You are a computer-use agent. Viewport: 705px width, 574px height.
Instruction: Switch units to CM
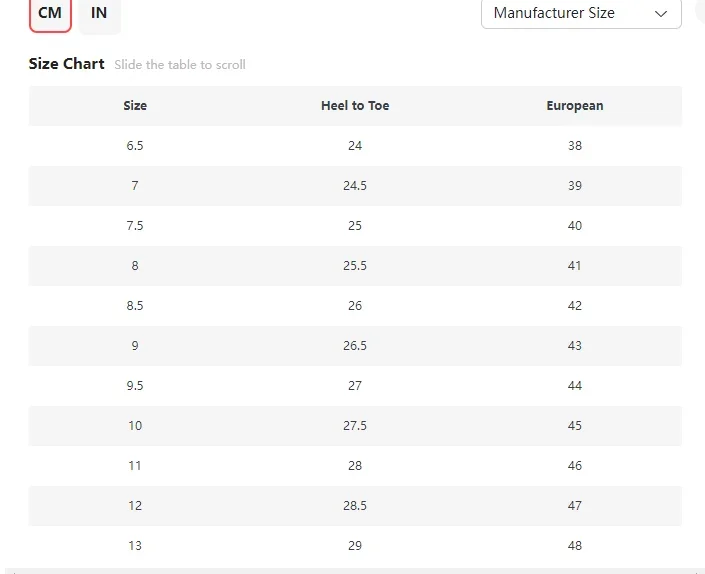tap(50, 13)
